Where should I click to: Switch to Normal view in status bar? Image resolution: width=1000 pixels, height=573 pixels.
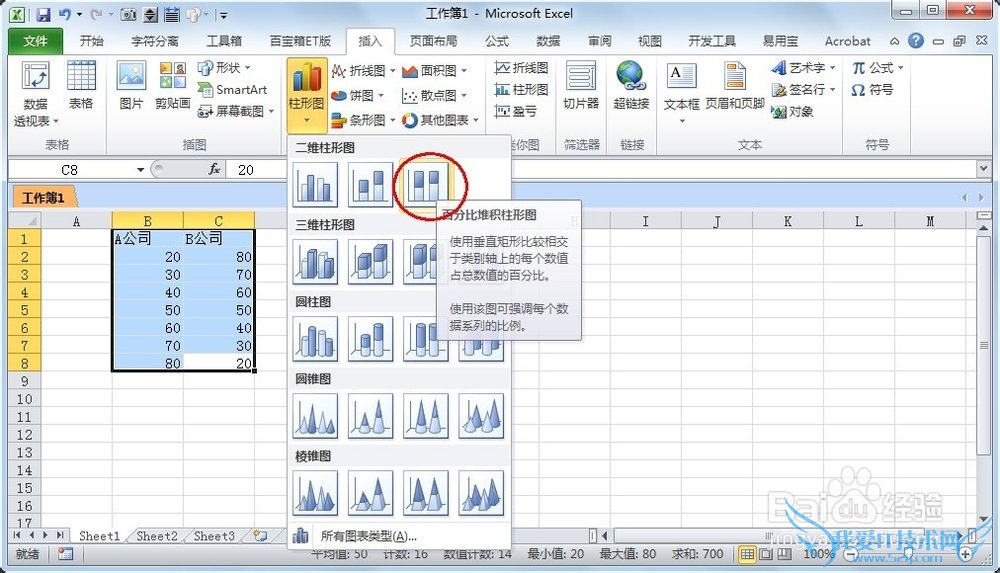coord(747,553)
